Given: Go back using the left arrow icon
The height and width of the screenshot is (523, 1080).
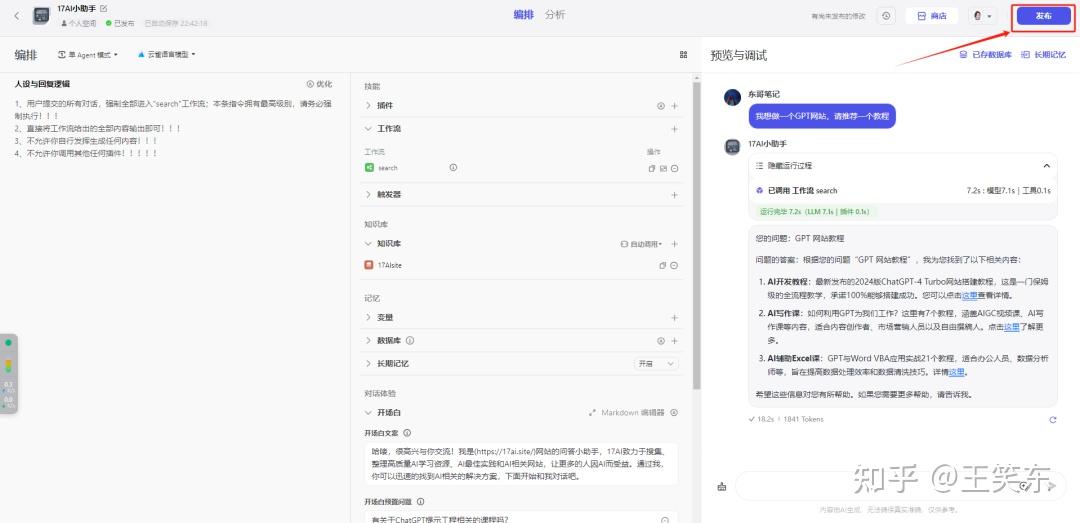Looking at the screenshot, I should point(17,16).
